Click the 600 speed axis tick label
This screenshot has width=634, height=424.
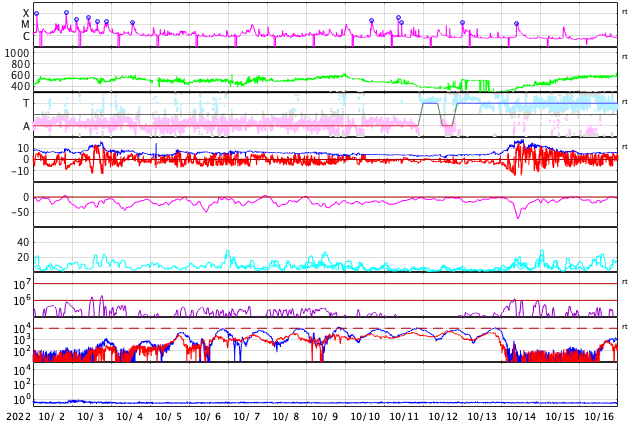tap(20, 75)
